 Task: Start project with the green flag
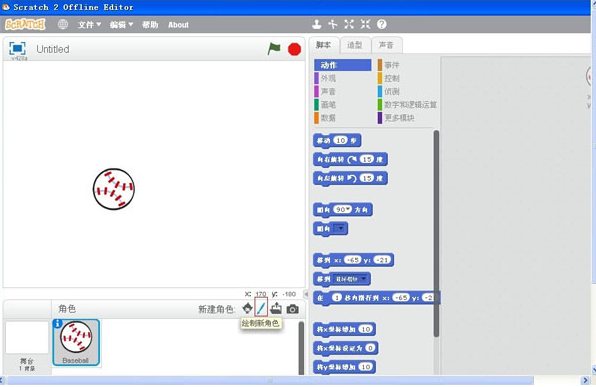(x=274, y=49)
